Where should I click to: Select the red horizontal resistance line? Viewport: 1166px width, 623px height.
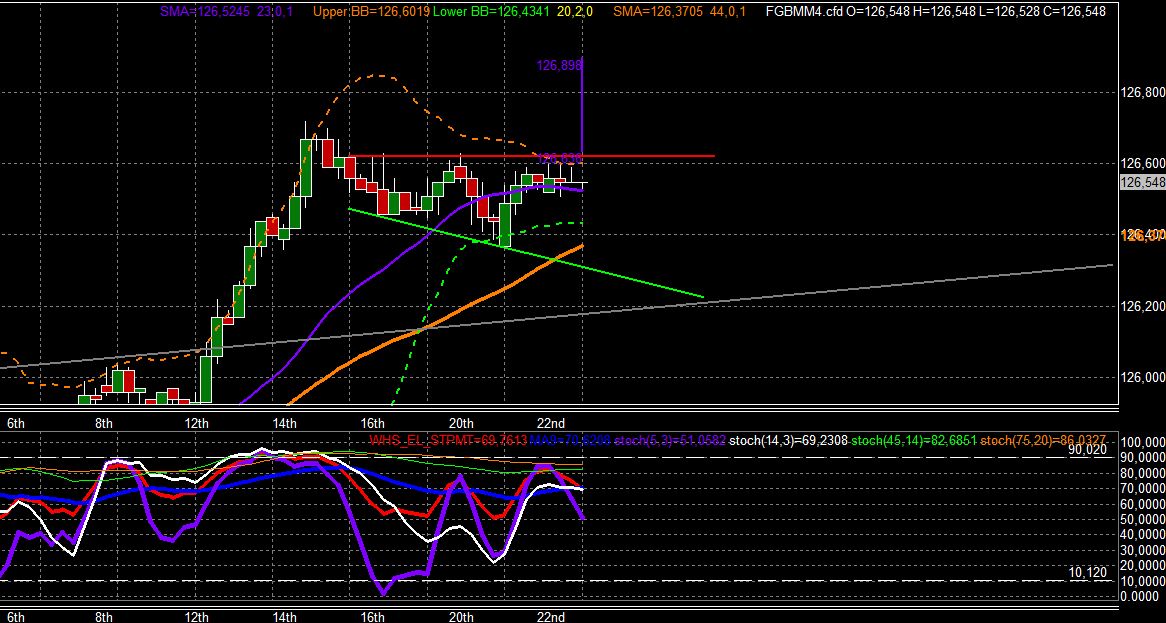tap(532, 156)
